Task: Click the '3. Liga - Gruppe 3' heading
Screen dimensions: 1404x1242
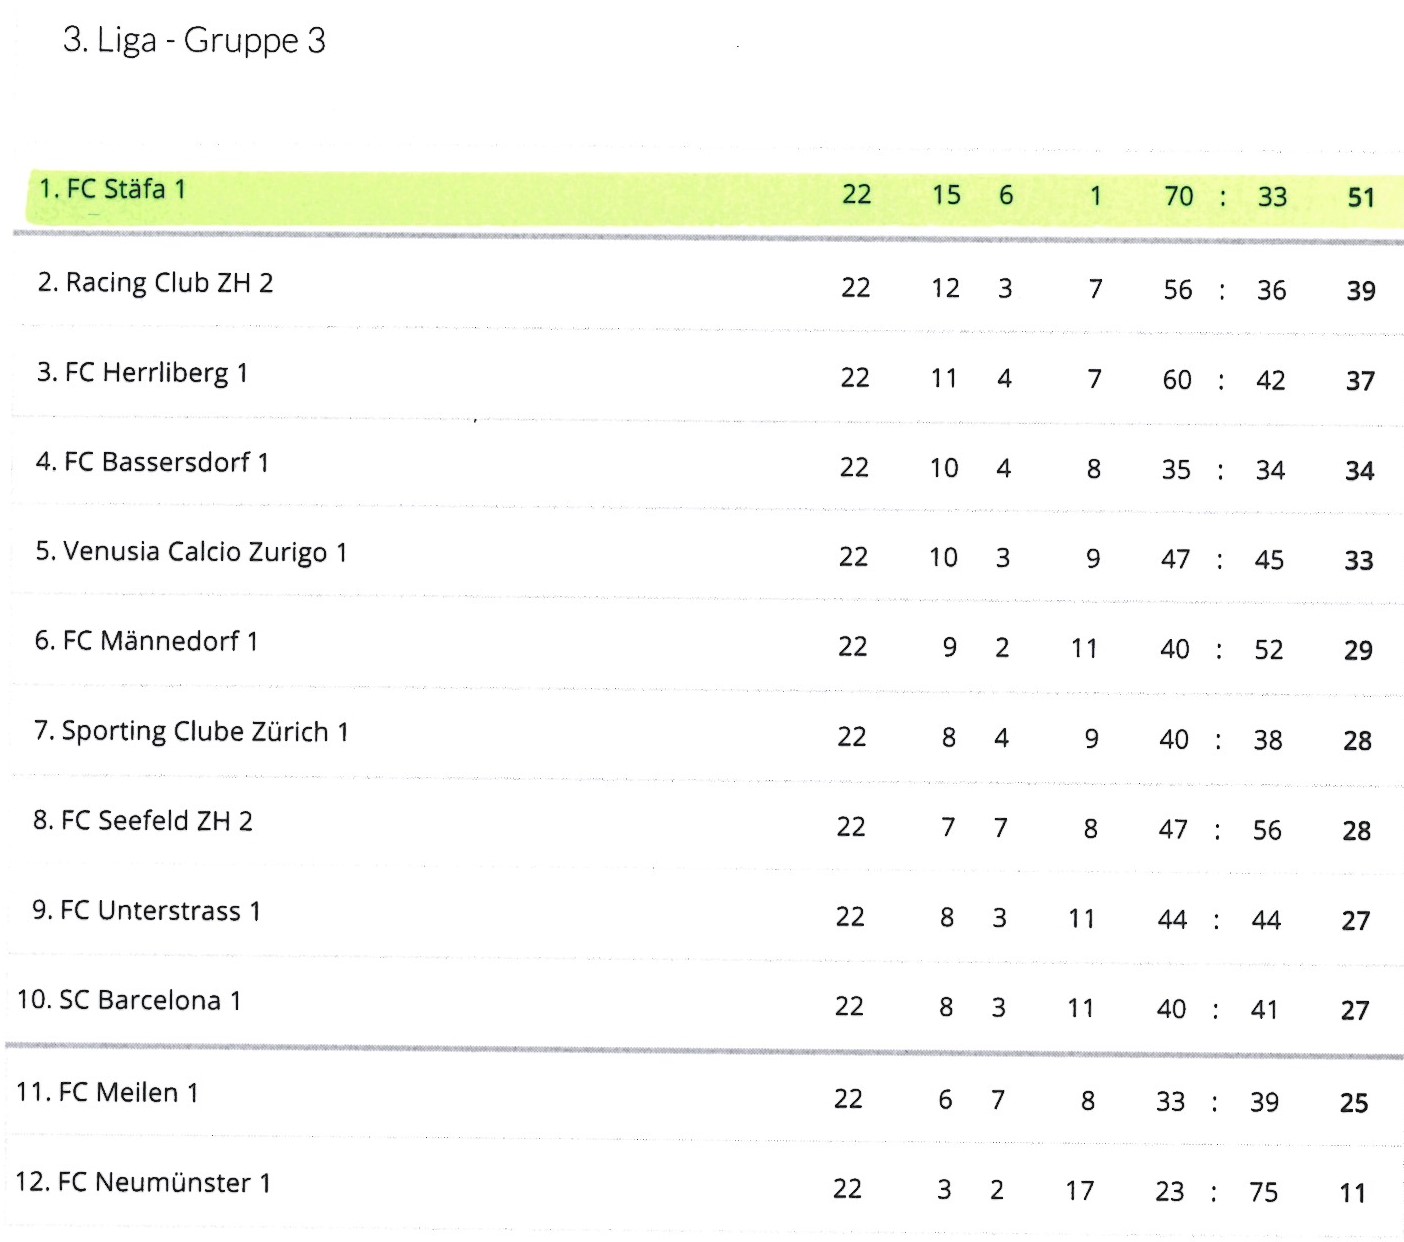Action: coord(194,40)
